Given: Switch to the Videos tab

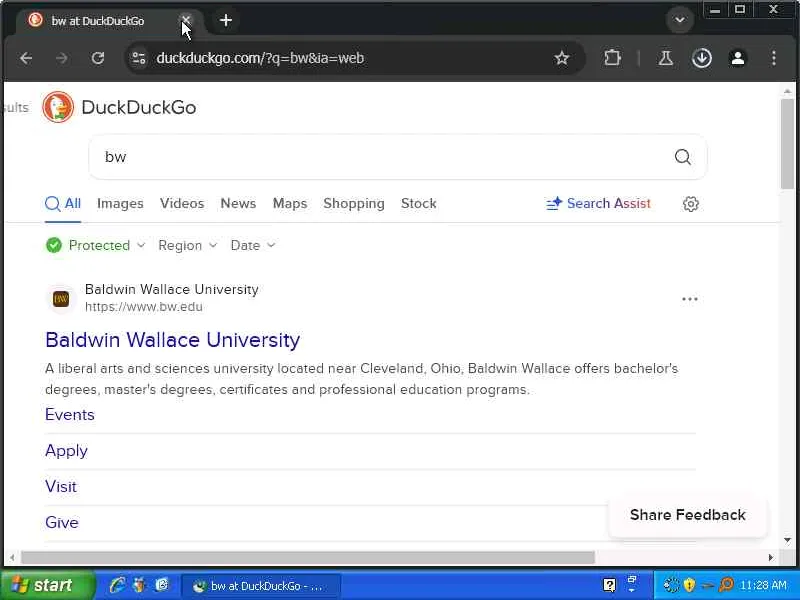Looking at the screenshot, I should coord(182,204).
